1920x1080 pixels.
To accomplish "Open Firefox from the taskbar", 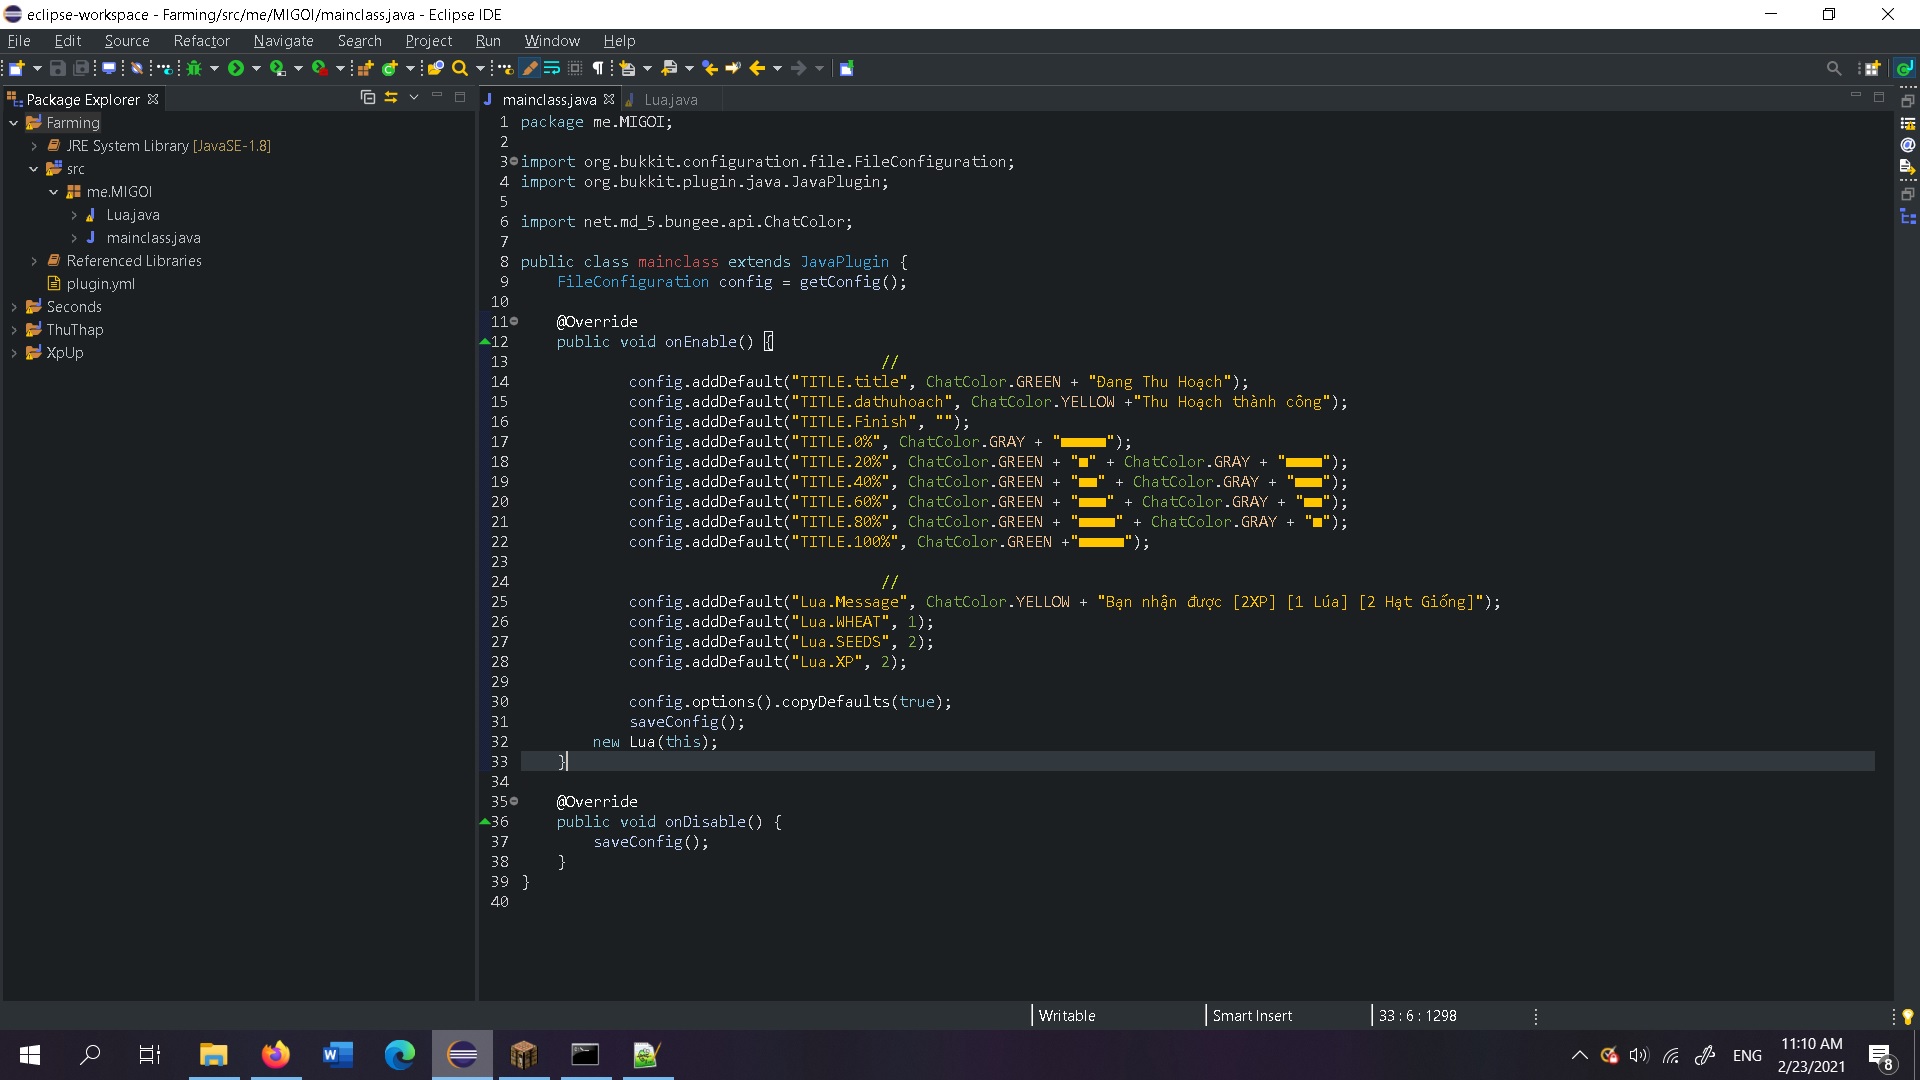I will pos(275,1054).
